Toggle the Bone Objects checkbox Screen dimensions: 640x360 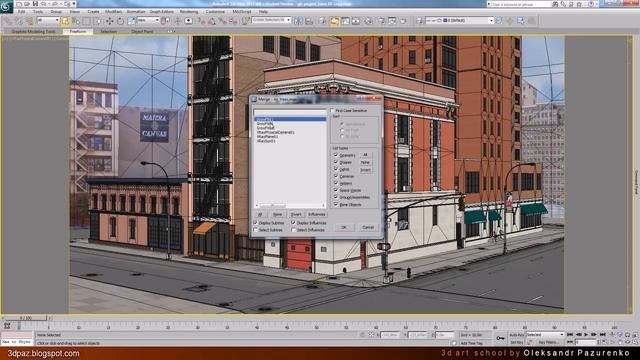point(336,204)
